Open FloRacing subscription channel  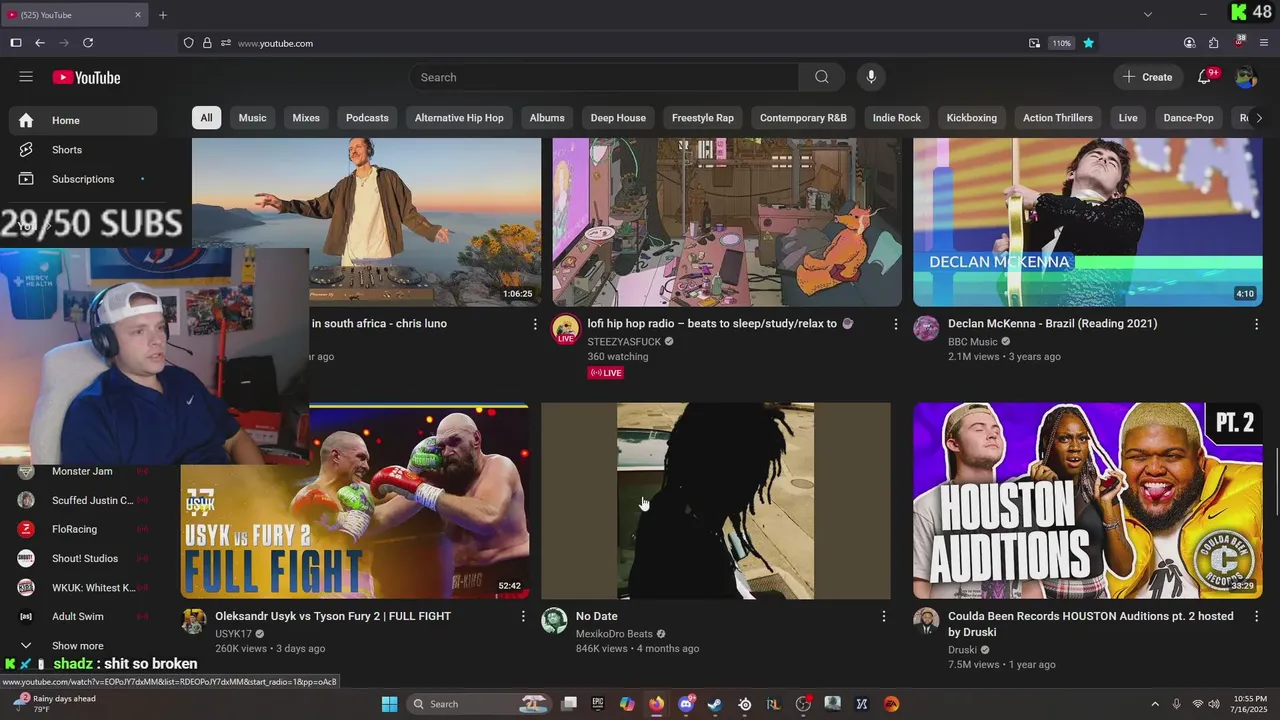click(x=83, y=529)
